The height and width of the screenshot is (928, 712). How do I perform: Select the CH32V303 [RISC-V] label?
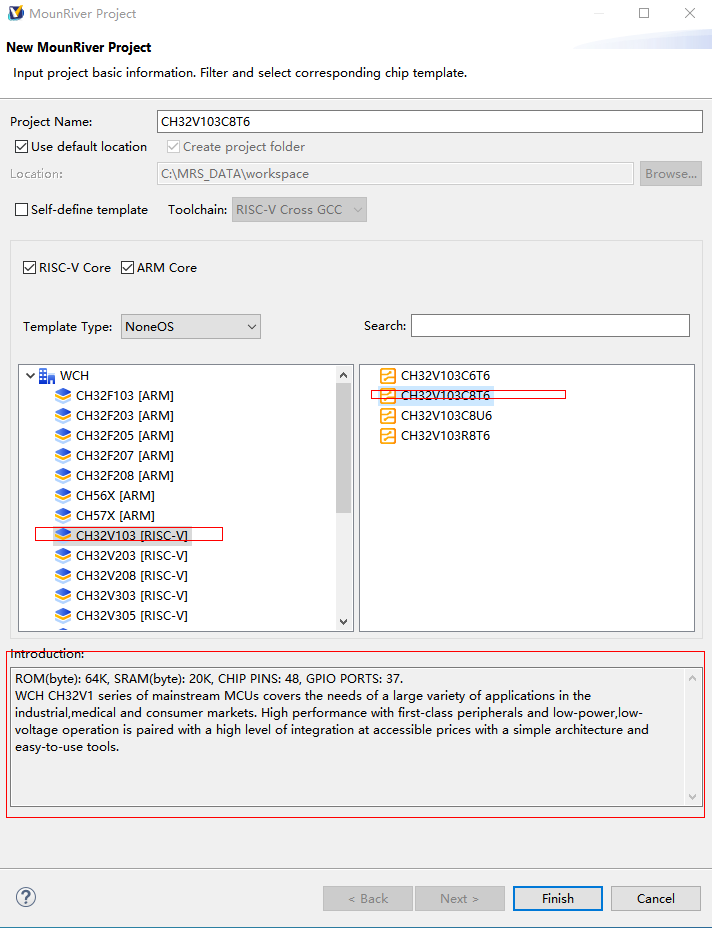pos(132,595)
